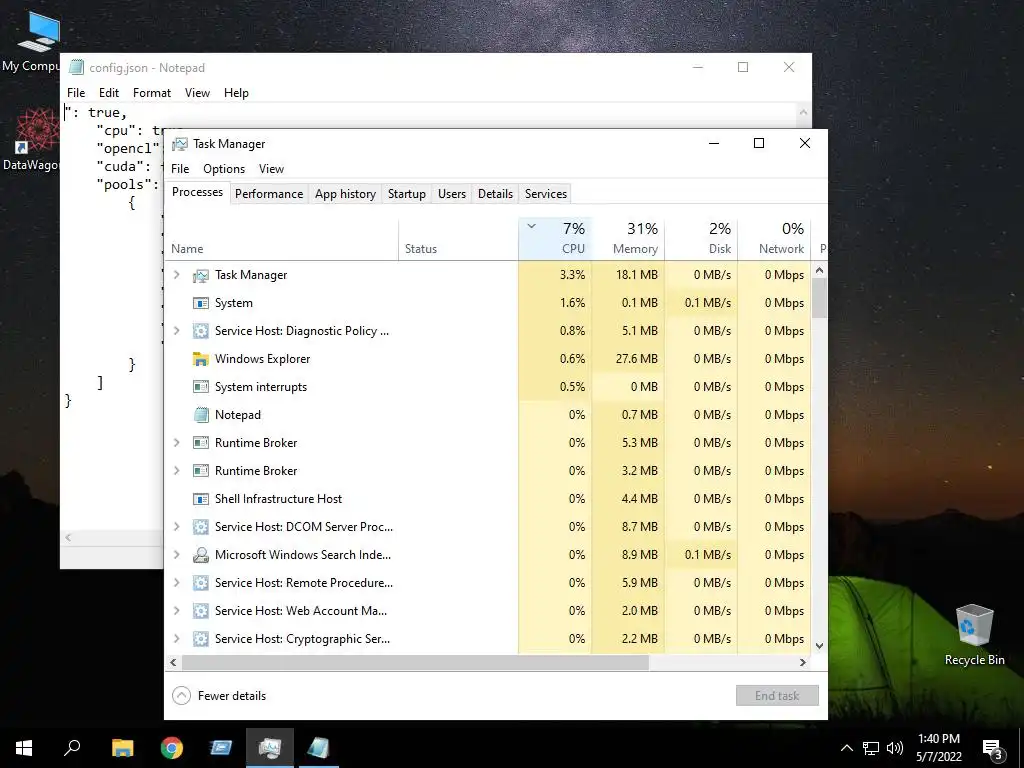Expand Service Host: DCOM Server group
Image resolution: width=1024 pixels, height=768 pixels.
[176, 527]
